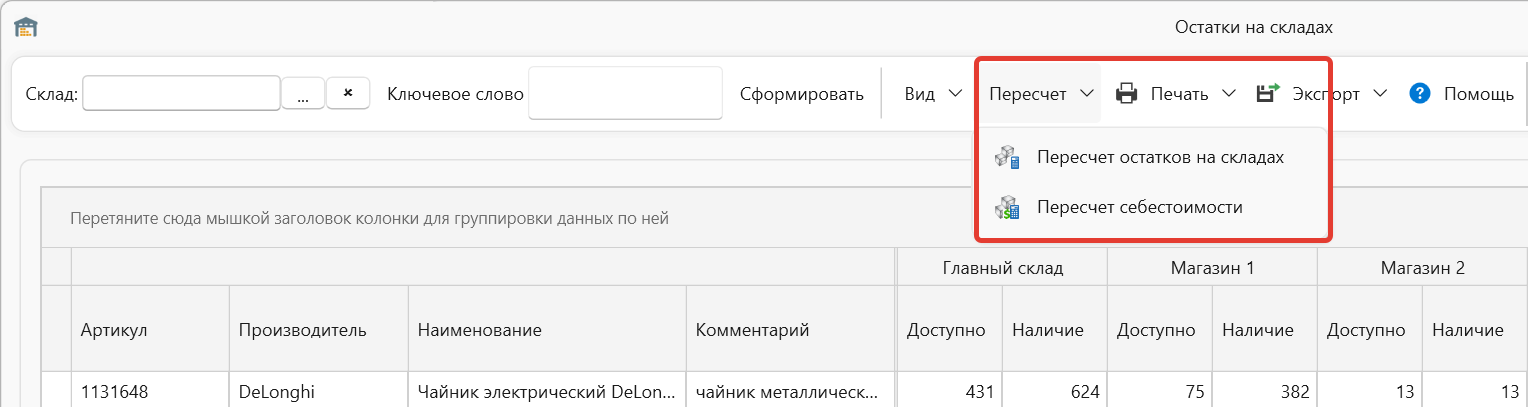Click the blue question mark help icon

(1419, 94)
